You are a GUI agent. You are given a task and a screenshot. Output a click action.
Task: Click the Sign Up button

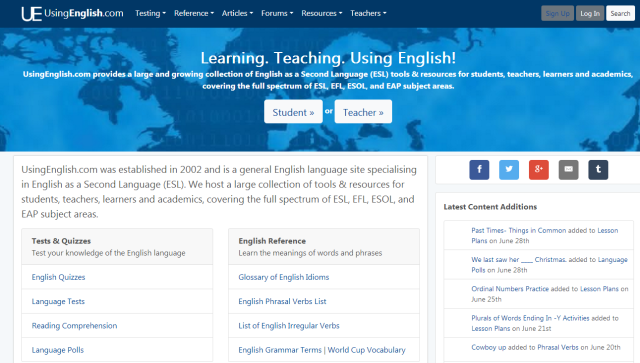(558, 13)
